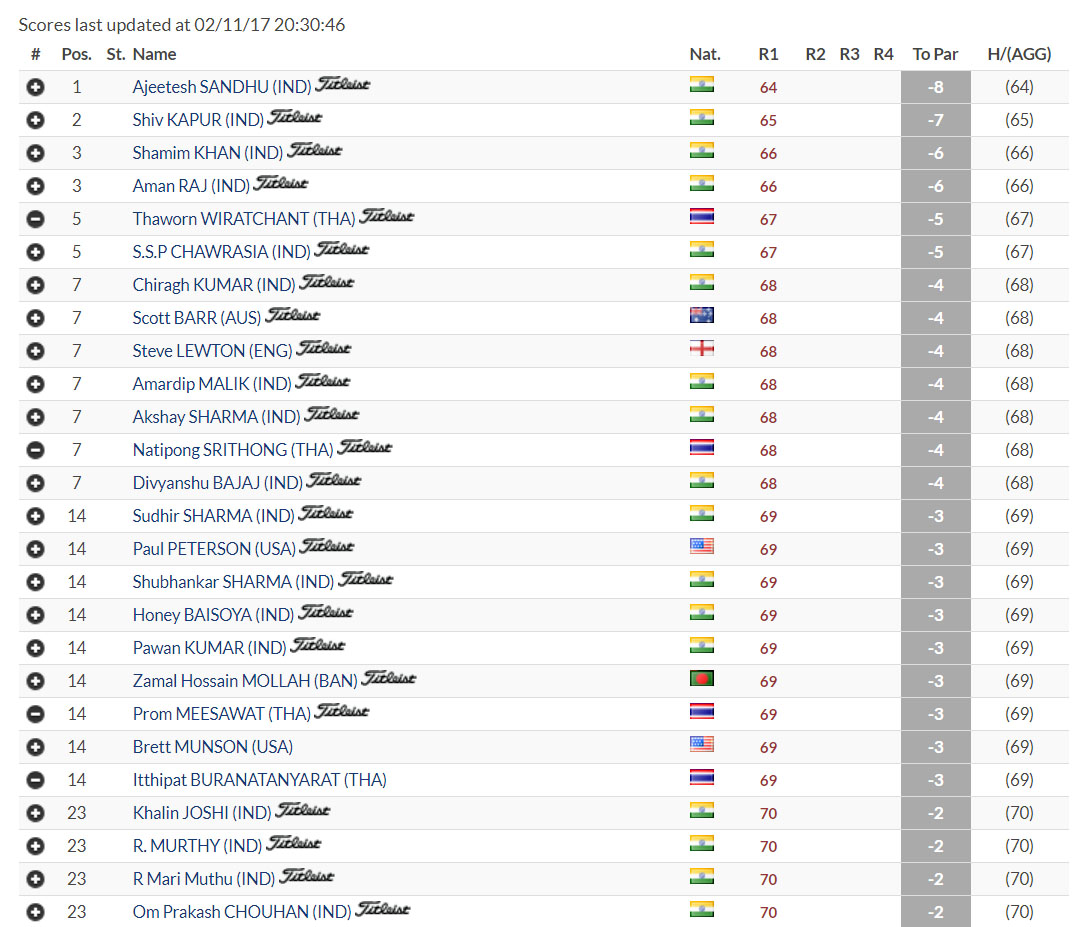Click the R4 column header
The image size is (1083, 927).
(883, 55)
